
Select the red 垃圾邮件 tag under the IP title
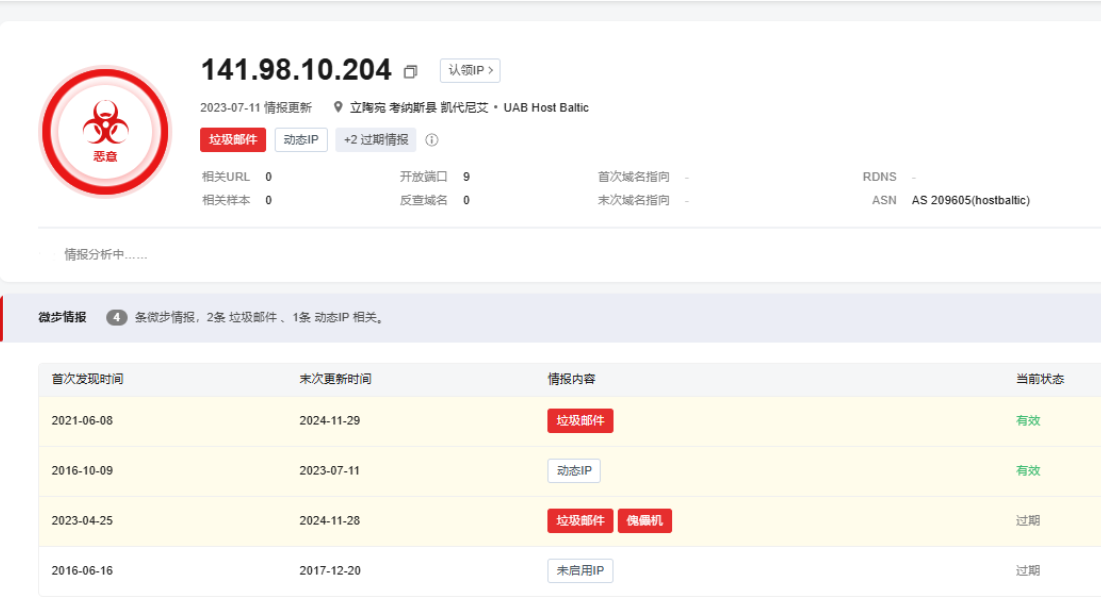(233, 140)
